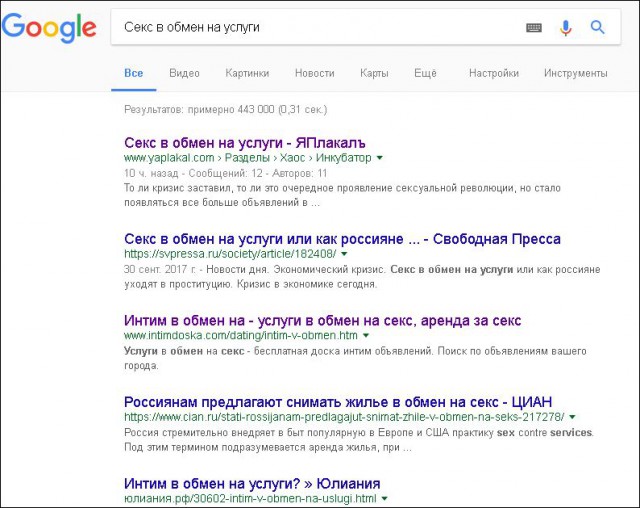
Task: Open the ЦИАН result title link
Action: point(338,402)
